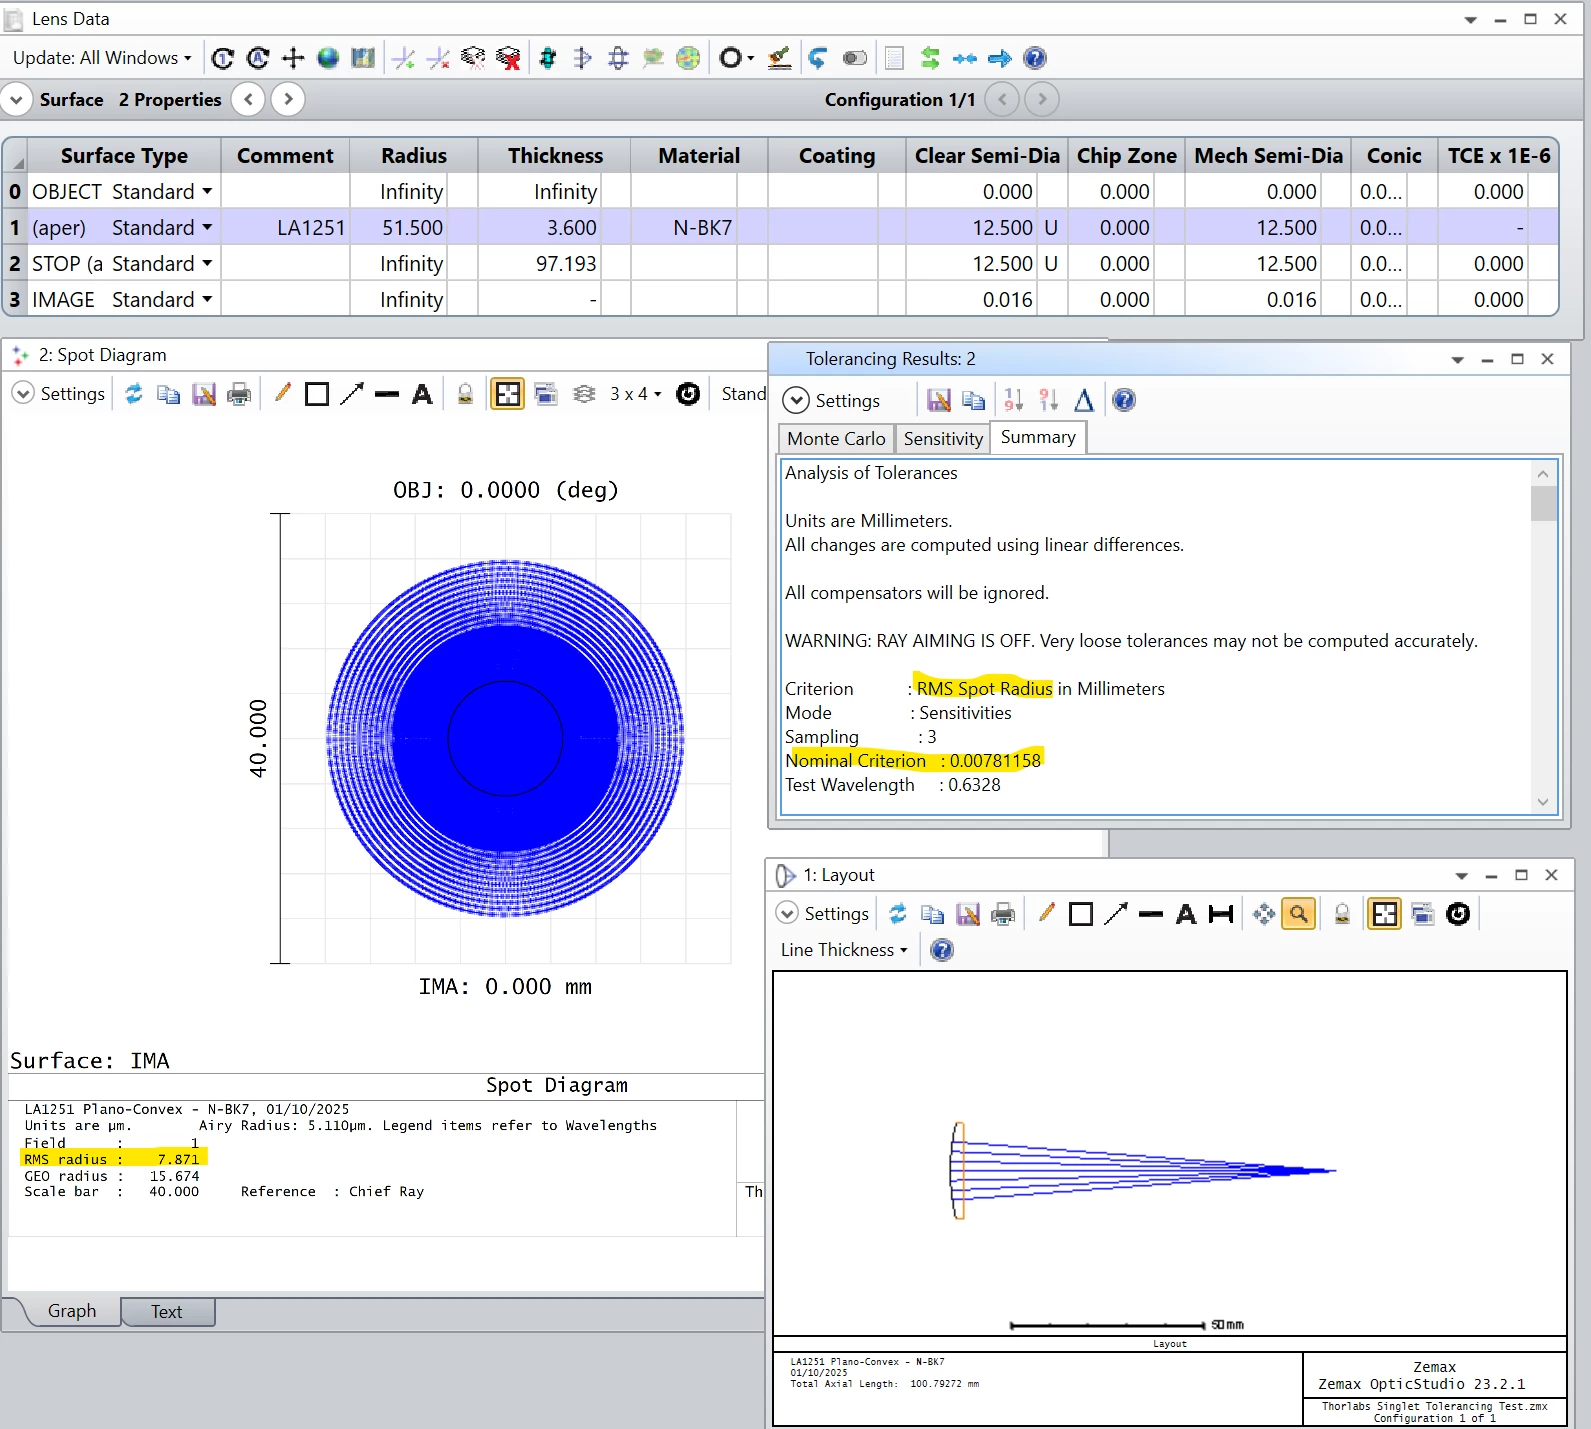
Task: Select the zoom magnifier tool in Layout
Action: (x=1298, y=913)
